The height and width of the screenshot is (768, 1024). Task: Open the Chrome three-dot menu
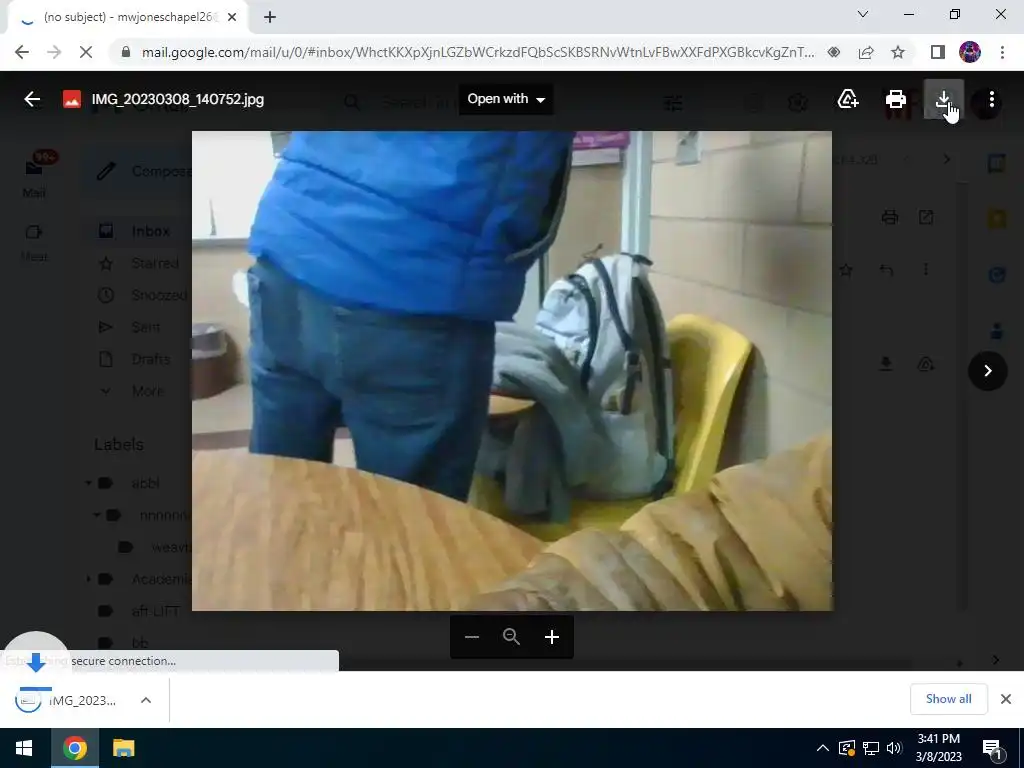click(x=1002, y=52)
